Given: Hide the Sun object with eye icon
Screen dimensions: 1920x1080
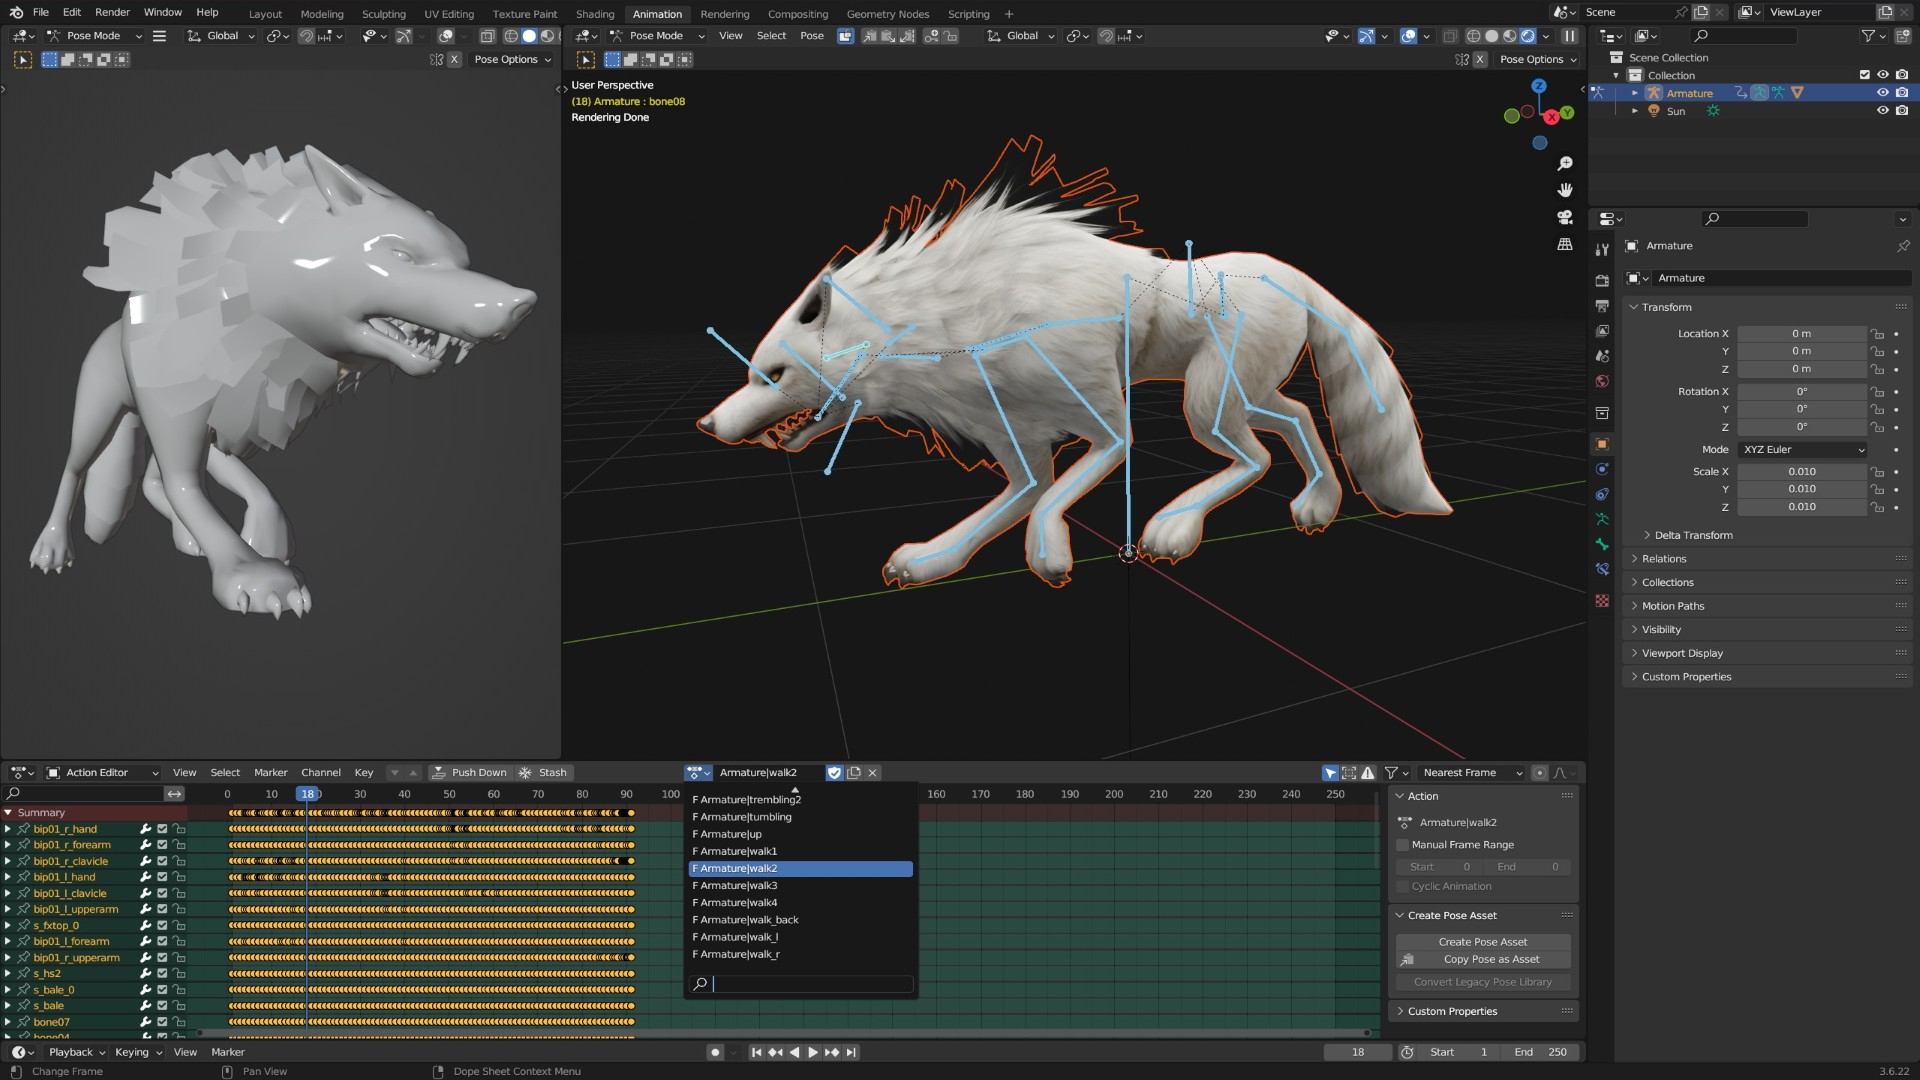Looking at the screenshot, I should (x=1882, y=111).
